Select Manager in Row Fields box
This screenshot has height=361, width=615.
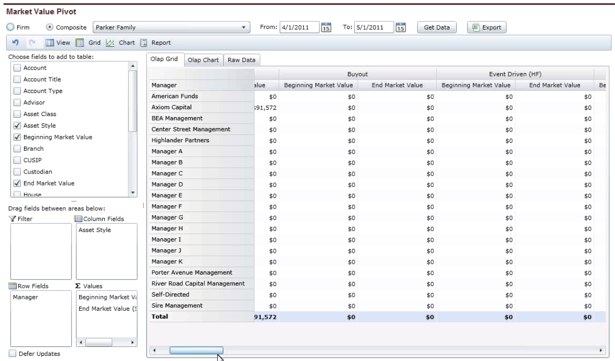25,297
